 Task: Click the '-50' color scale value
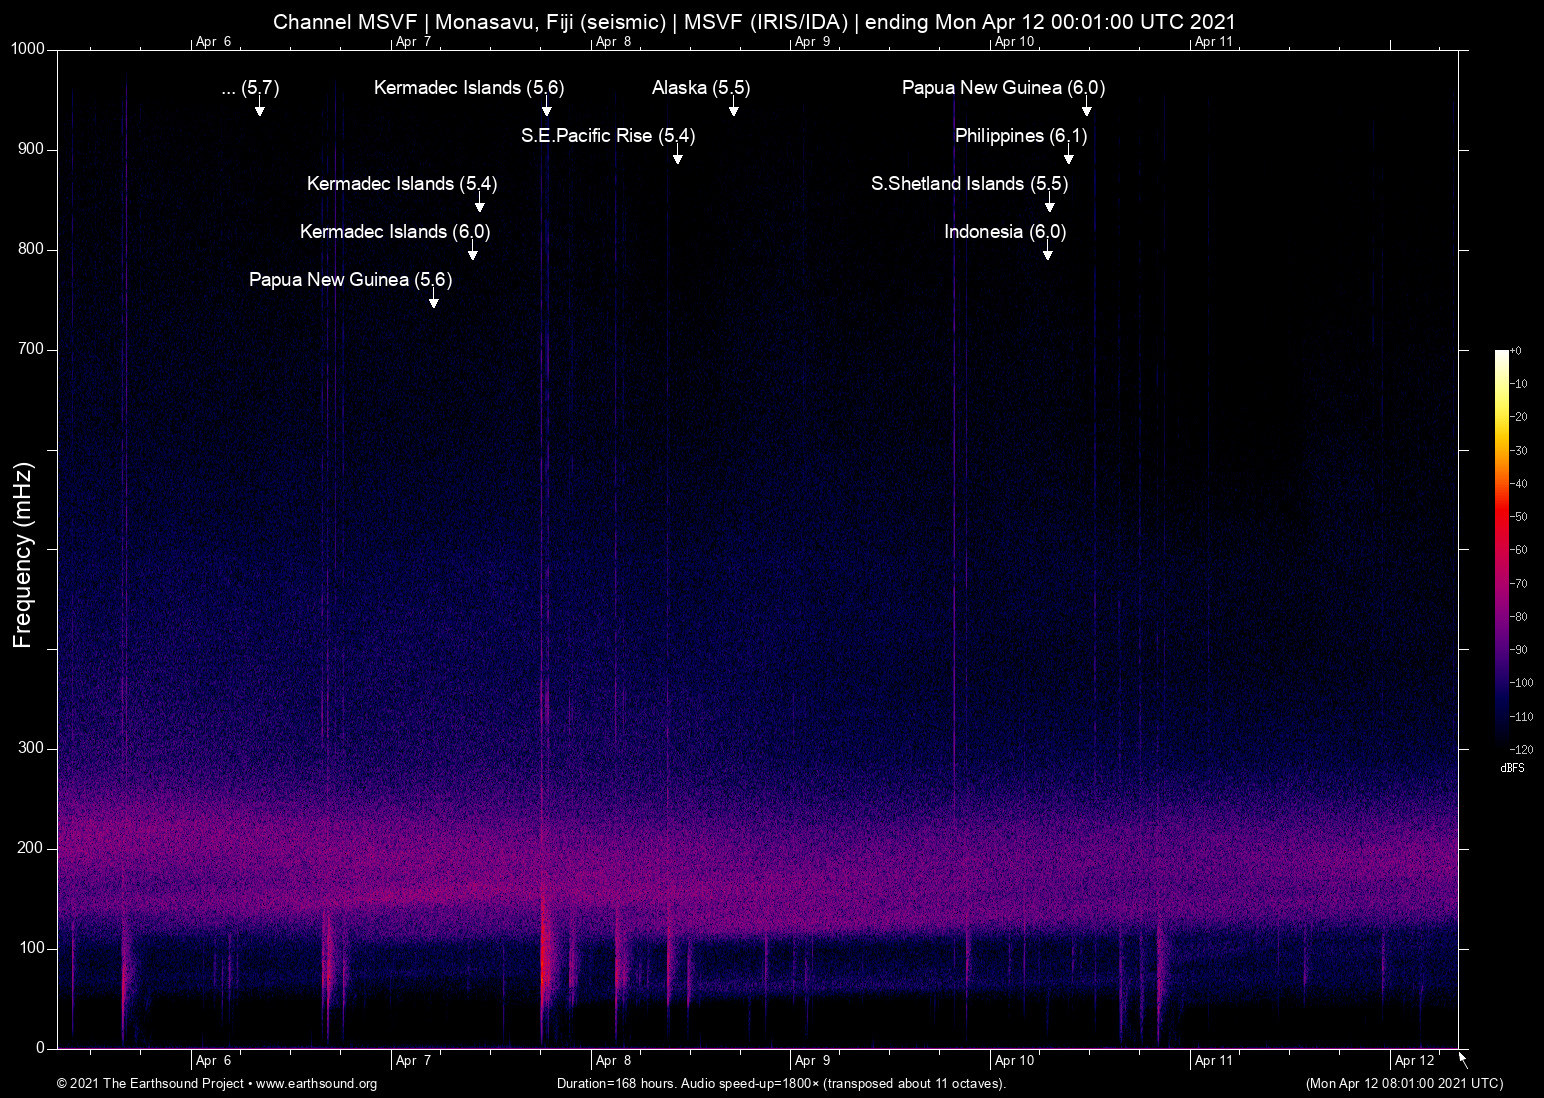pyautogui.click(x=1518, y=517)
